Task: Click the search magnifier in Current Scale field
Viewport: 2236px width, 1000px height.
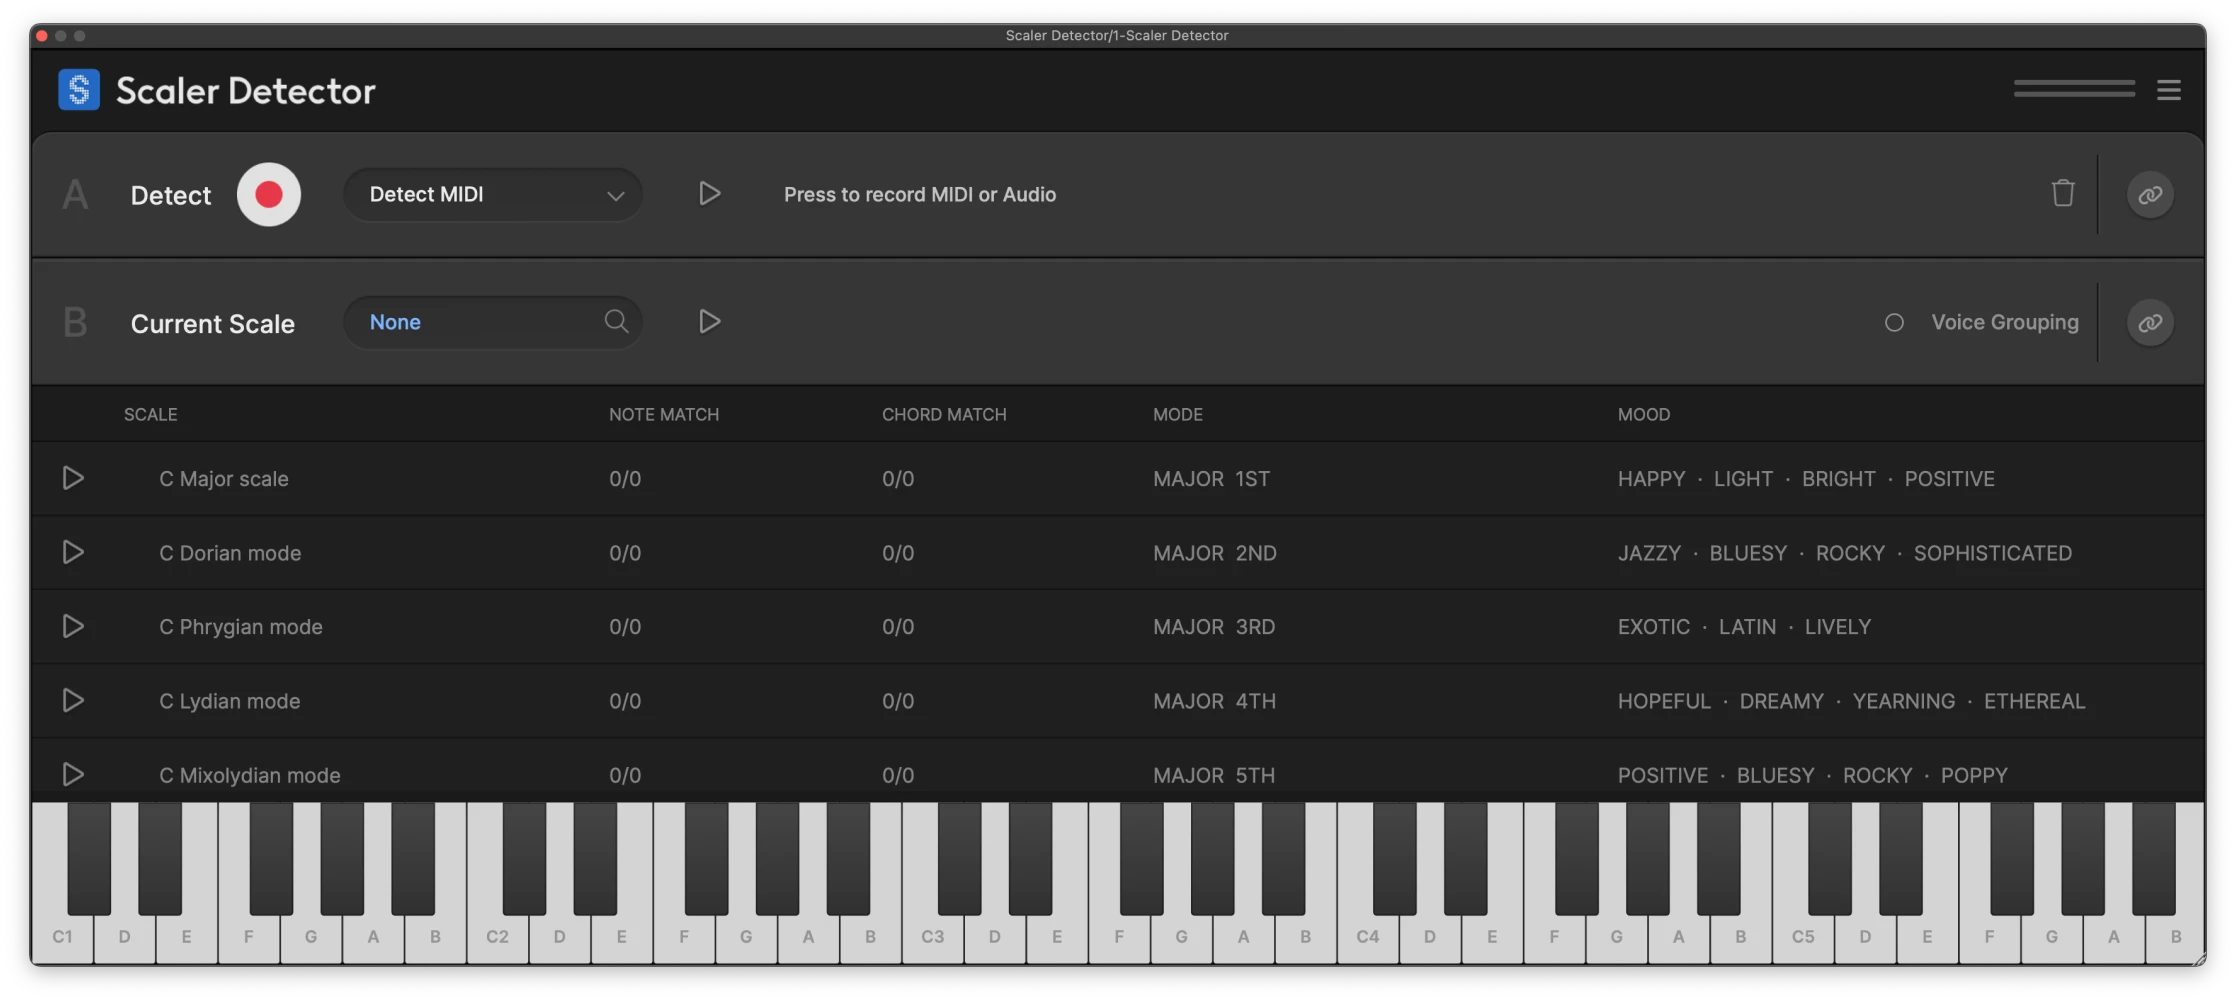Action: [x=616, y=322]
